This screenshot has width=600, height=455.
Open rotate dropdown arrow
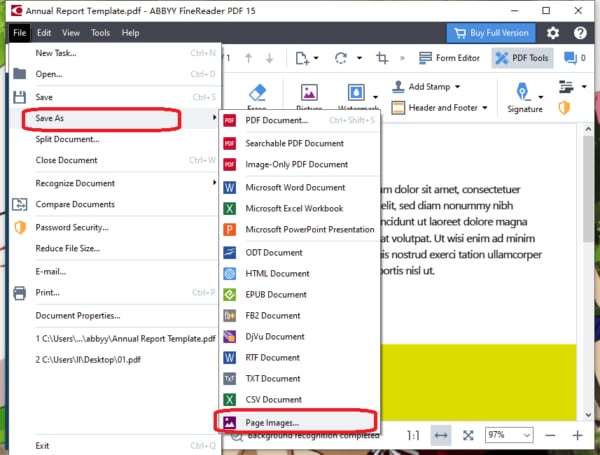coord(359,58)
